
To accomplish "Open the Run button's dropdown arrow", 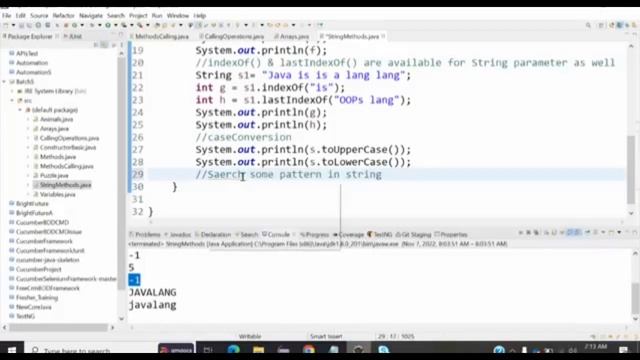I will click(115, 25).
